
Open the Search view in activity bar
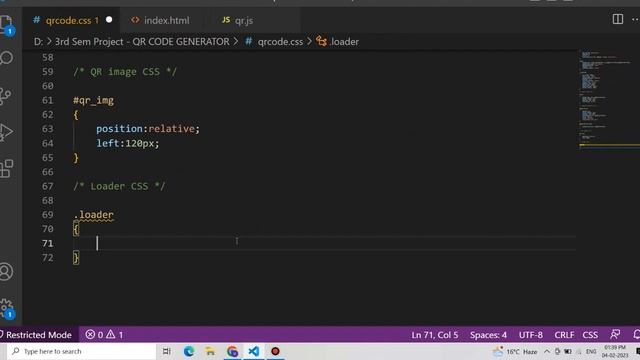(x=7, y=58)
